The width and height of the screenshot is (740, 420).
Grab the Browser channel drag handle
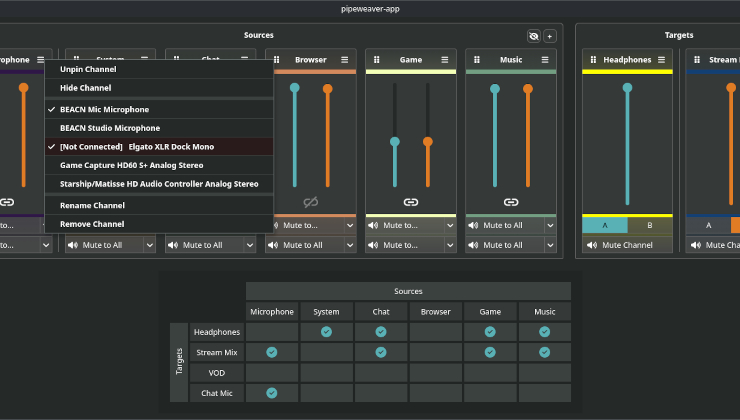click(x=277, y=60)
